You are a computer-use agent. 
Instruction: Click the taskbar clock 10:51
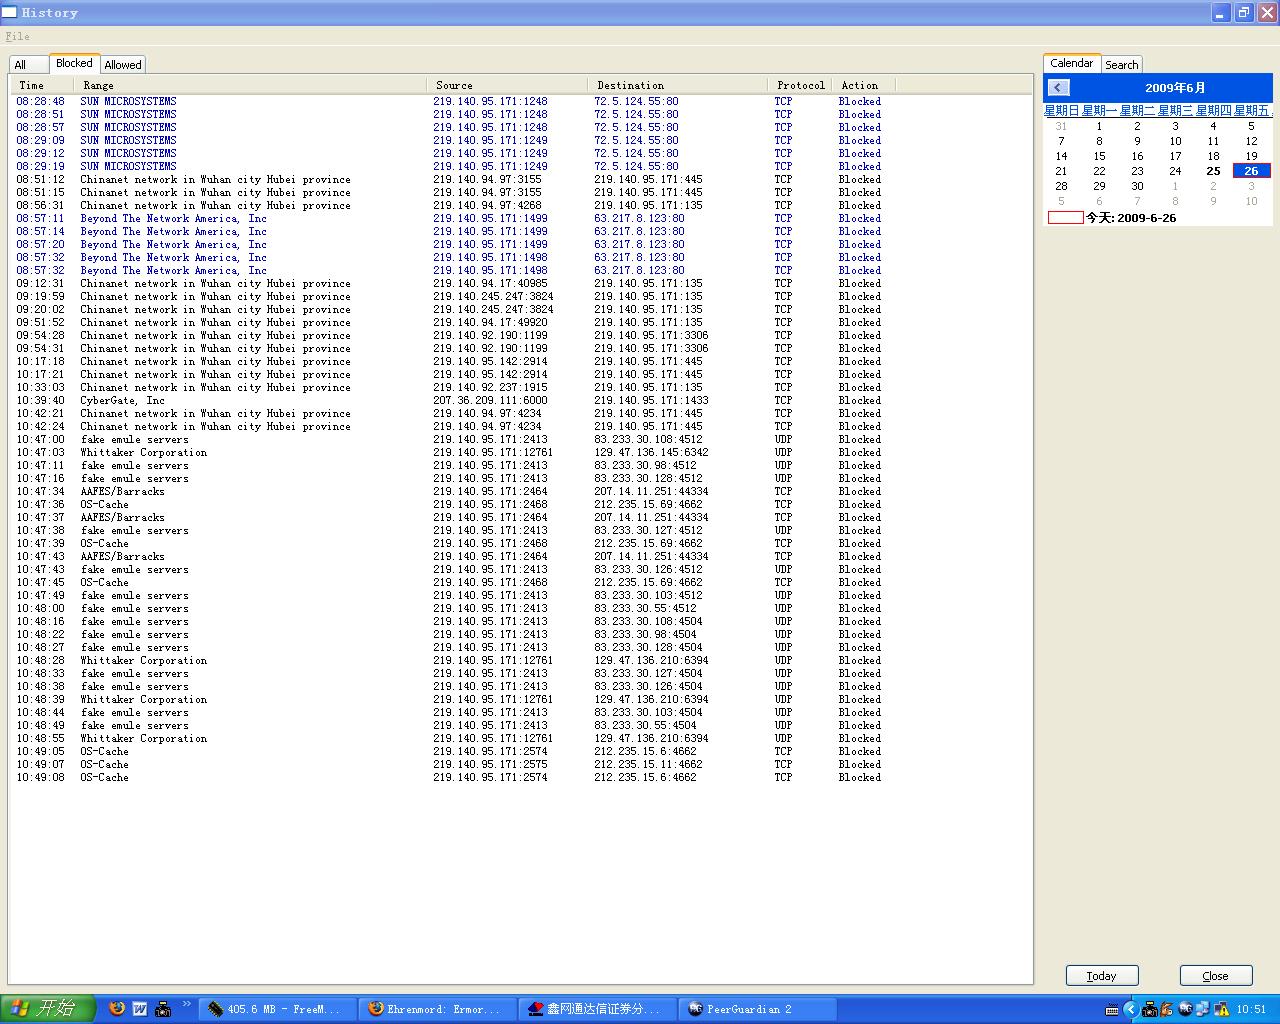coord(1252,1010)
